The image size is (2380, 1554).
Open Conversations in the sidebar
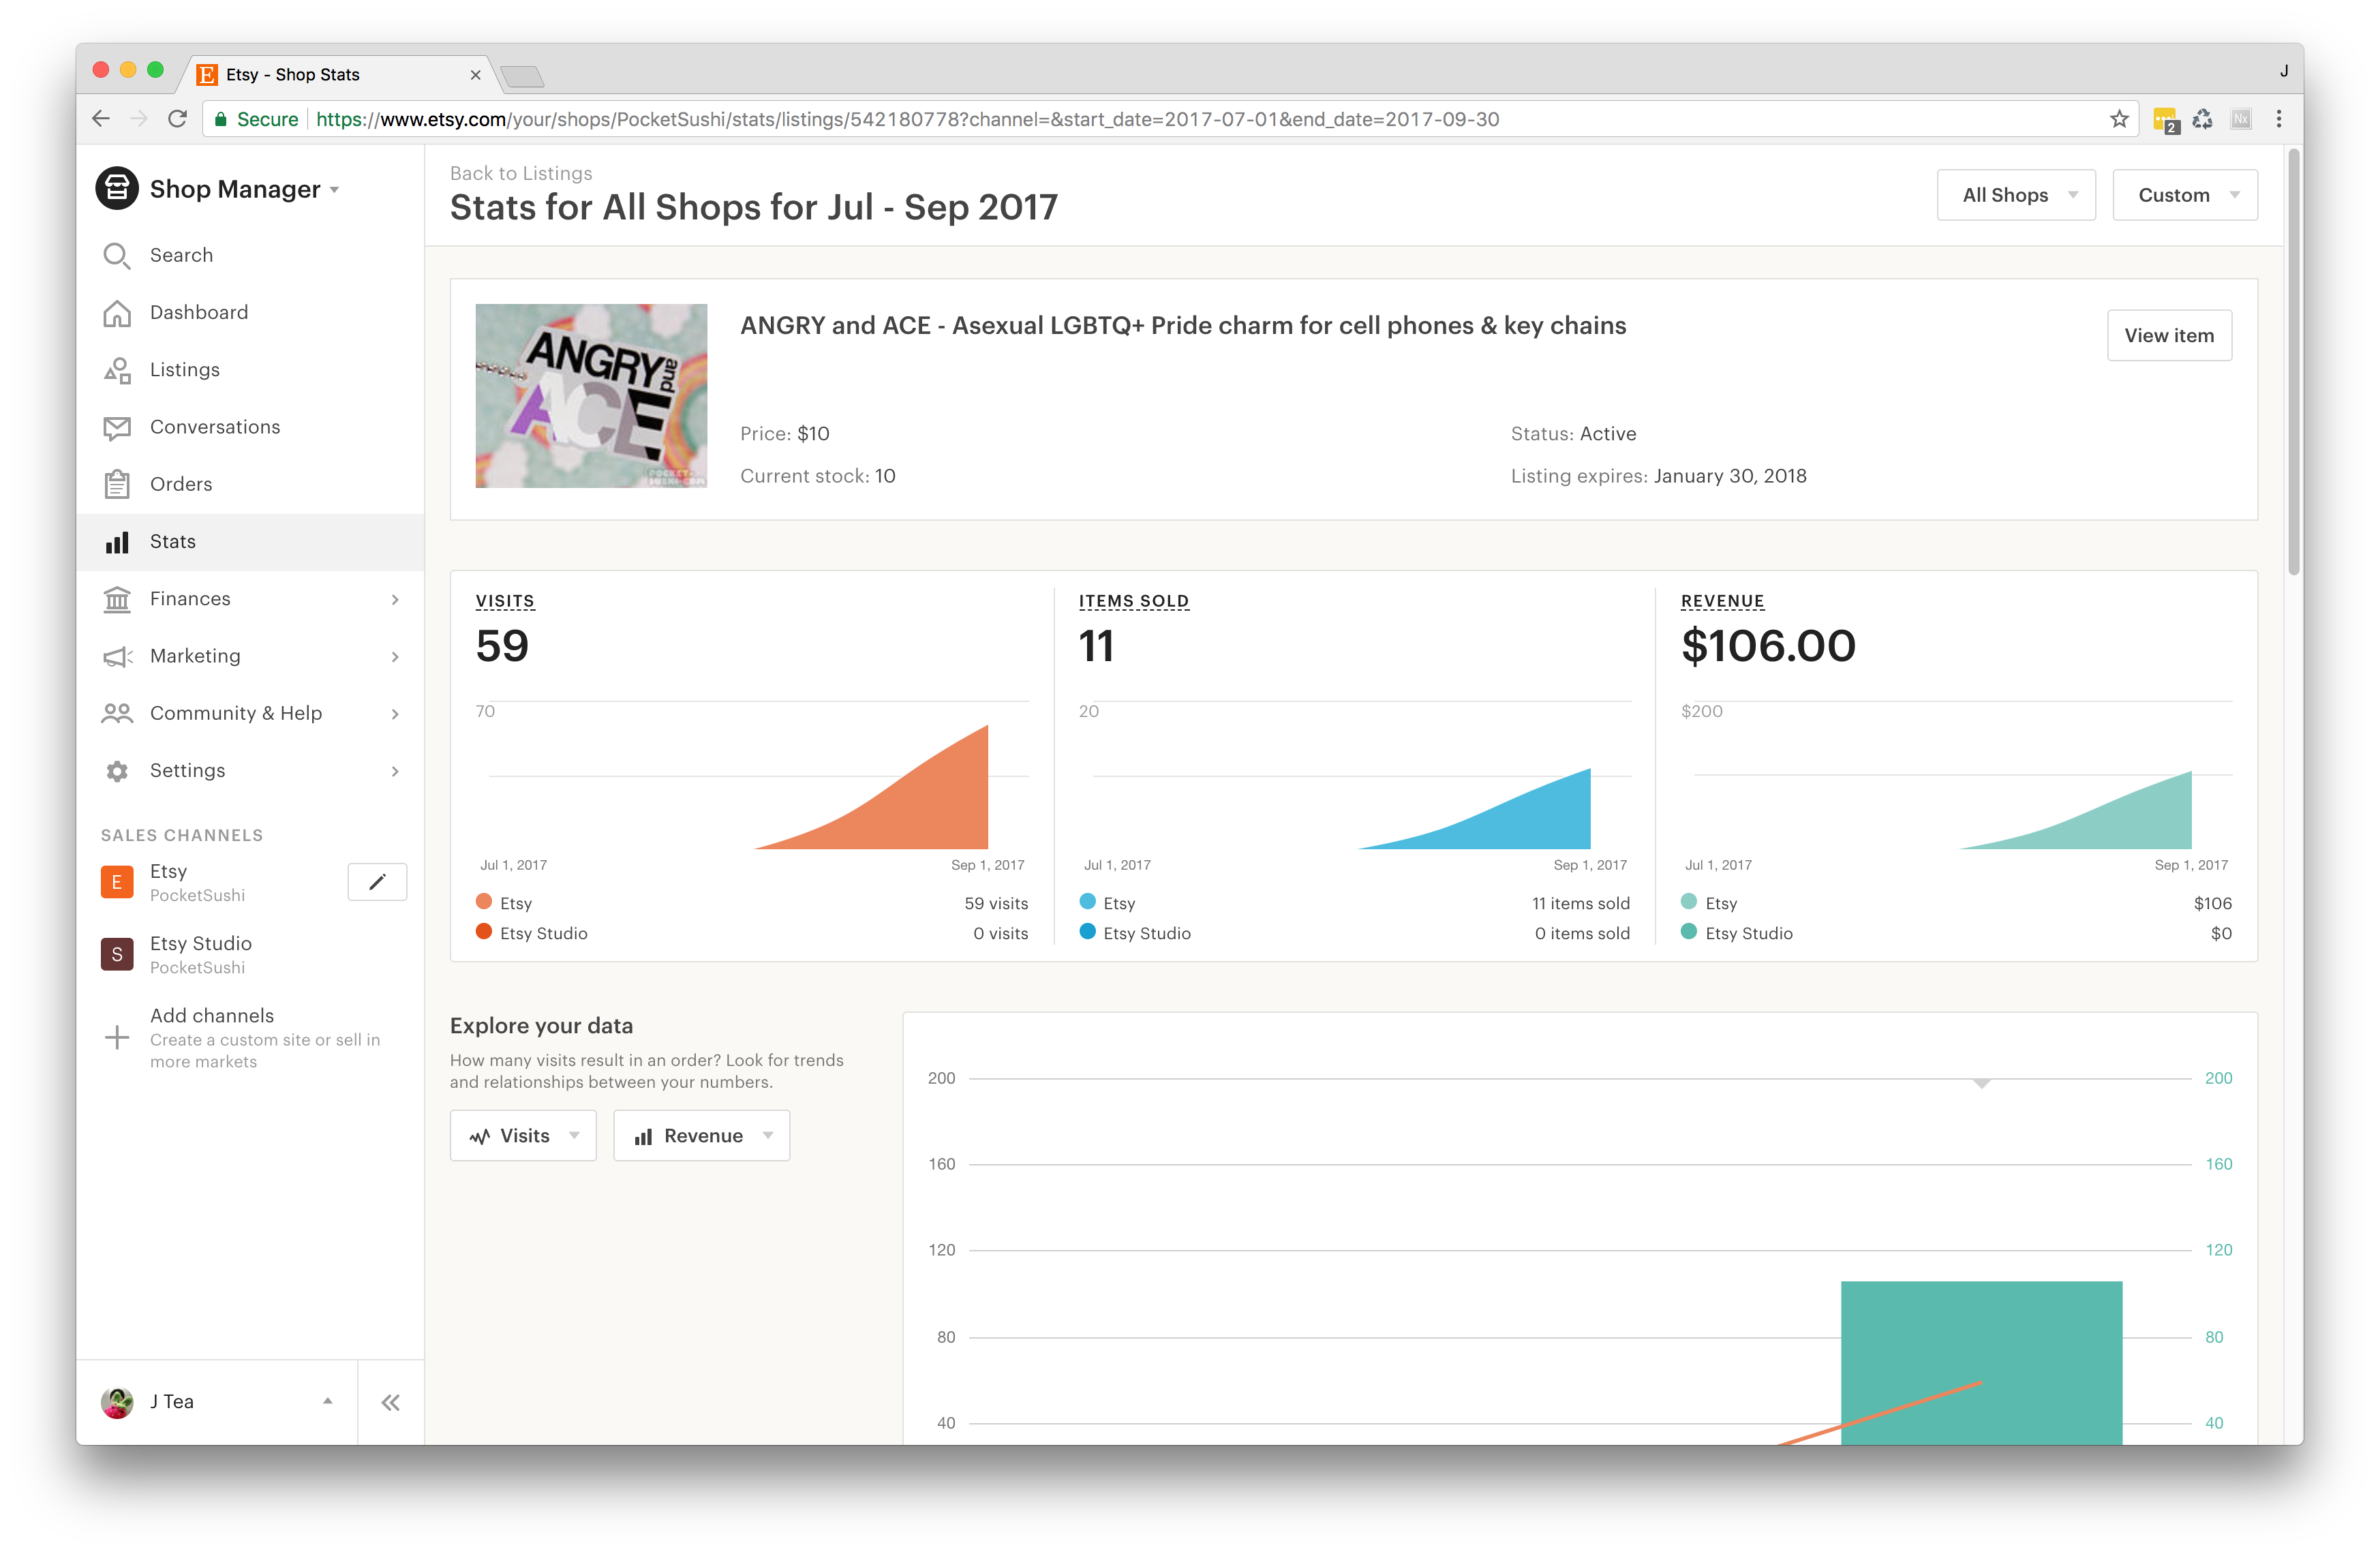tap(250, 427)
